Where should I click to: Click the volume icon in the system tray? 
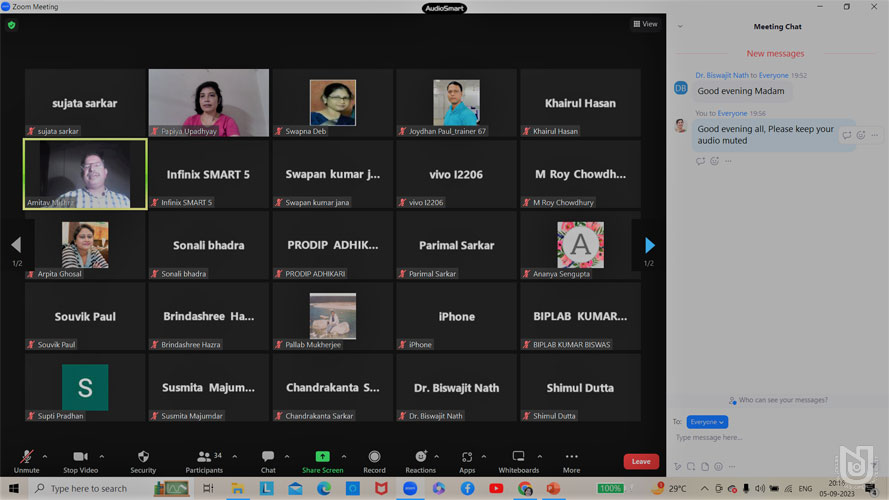click(x=760, y=488)
